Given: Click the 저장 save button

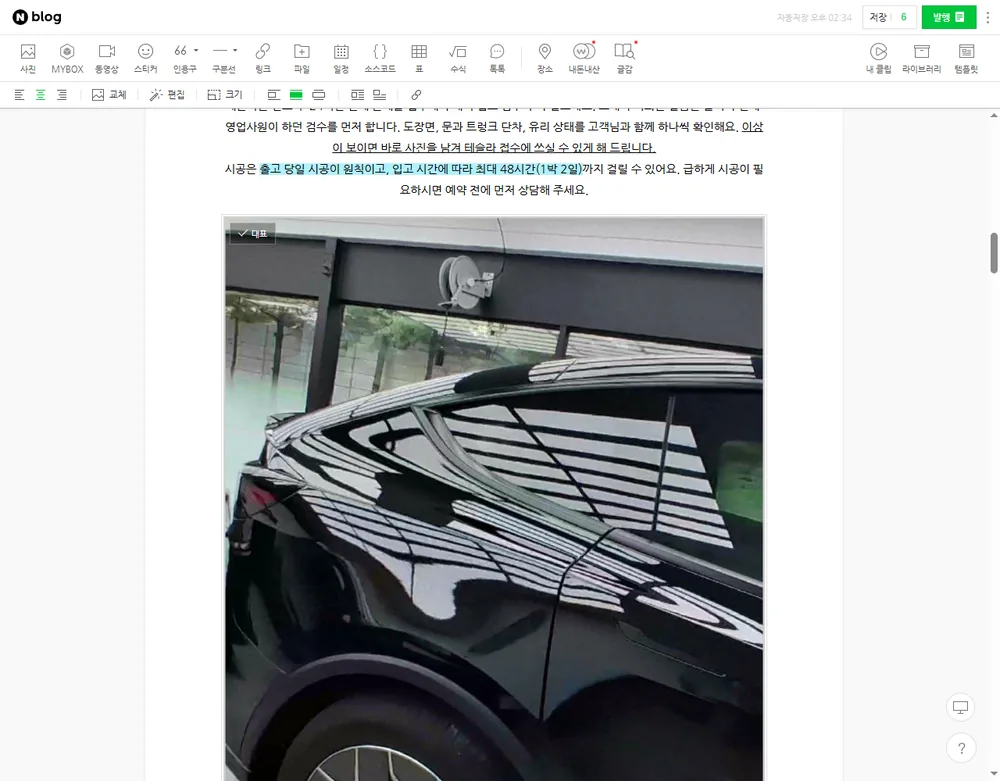Looking at the screenshot, I should tap(878, 17).
